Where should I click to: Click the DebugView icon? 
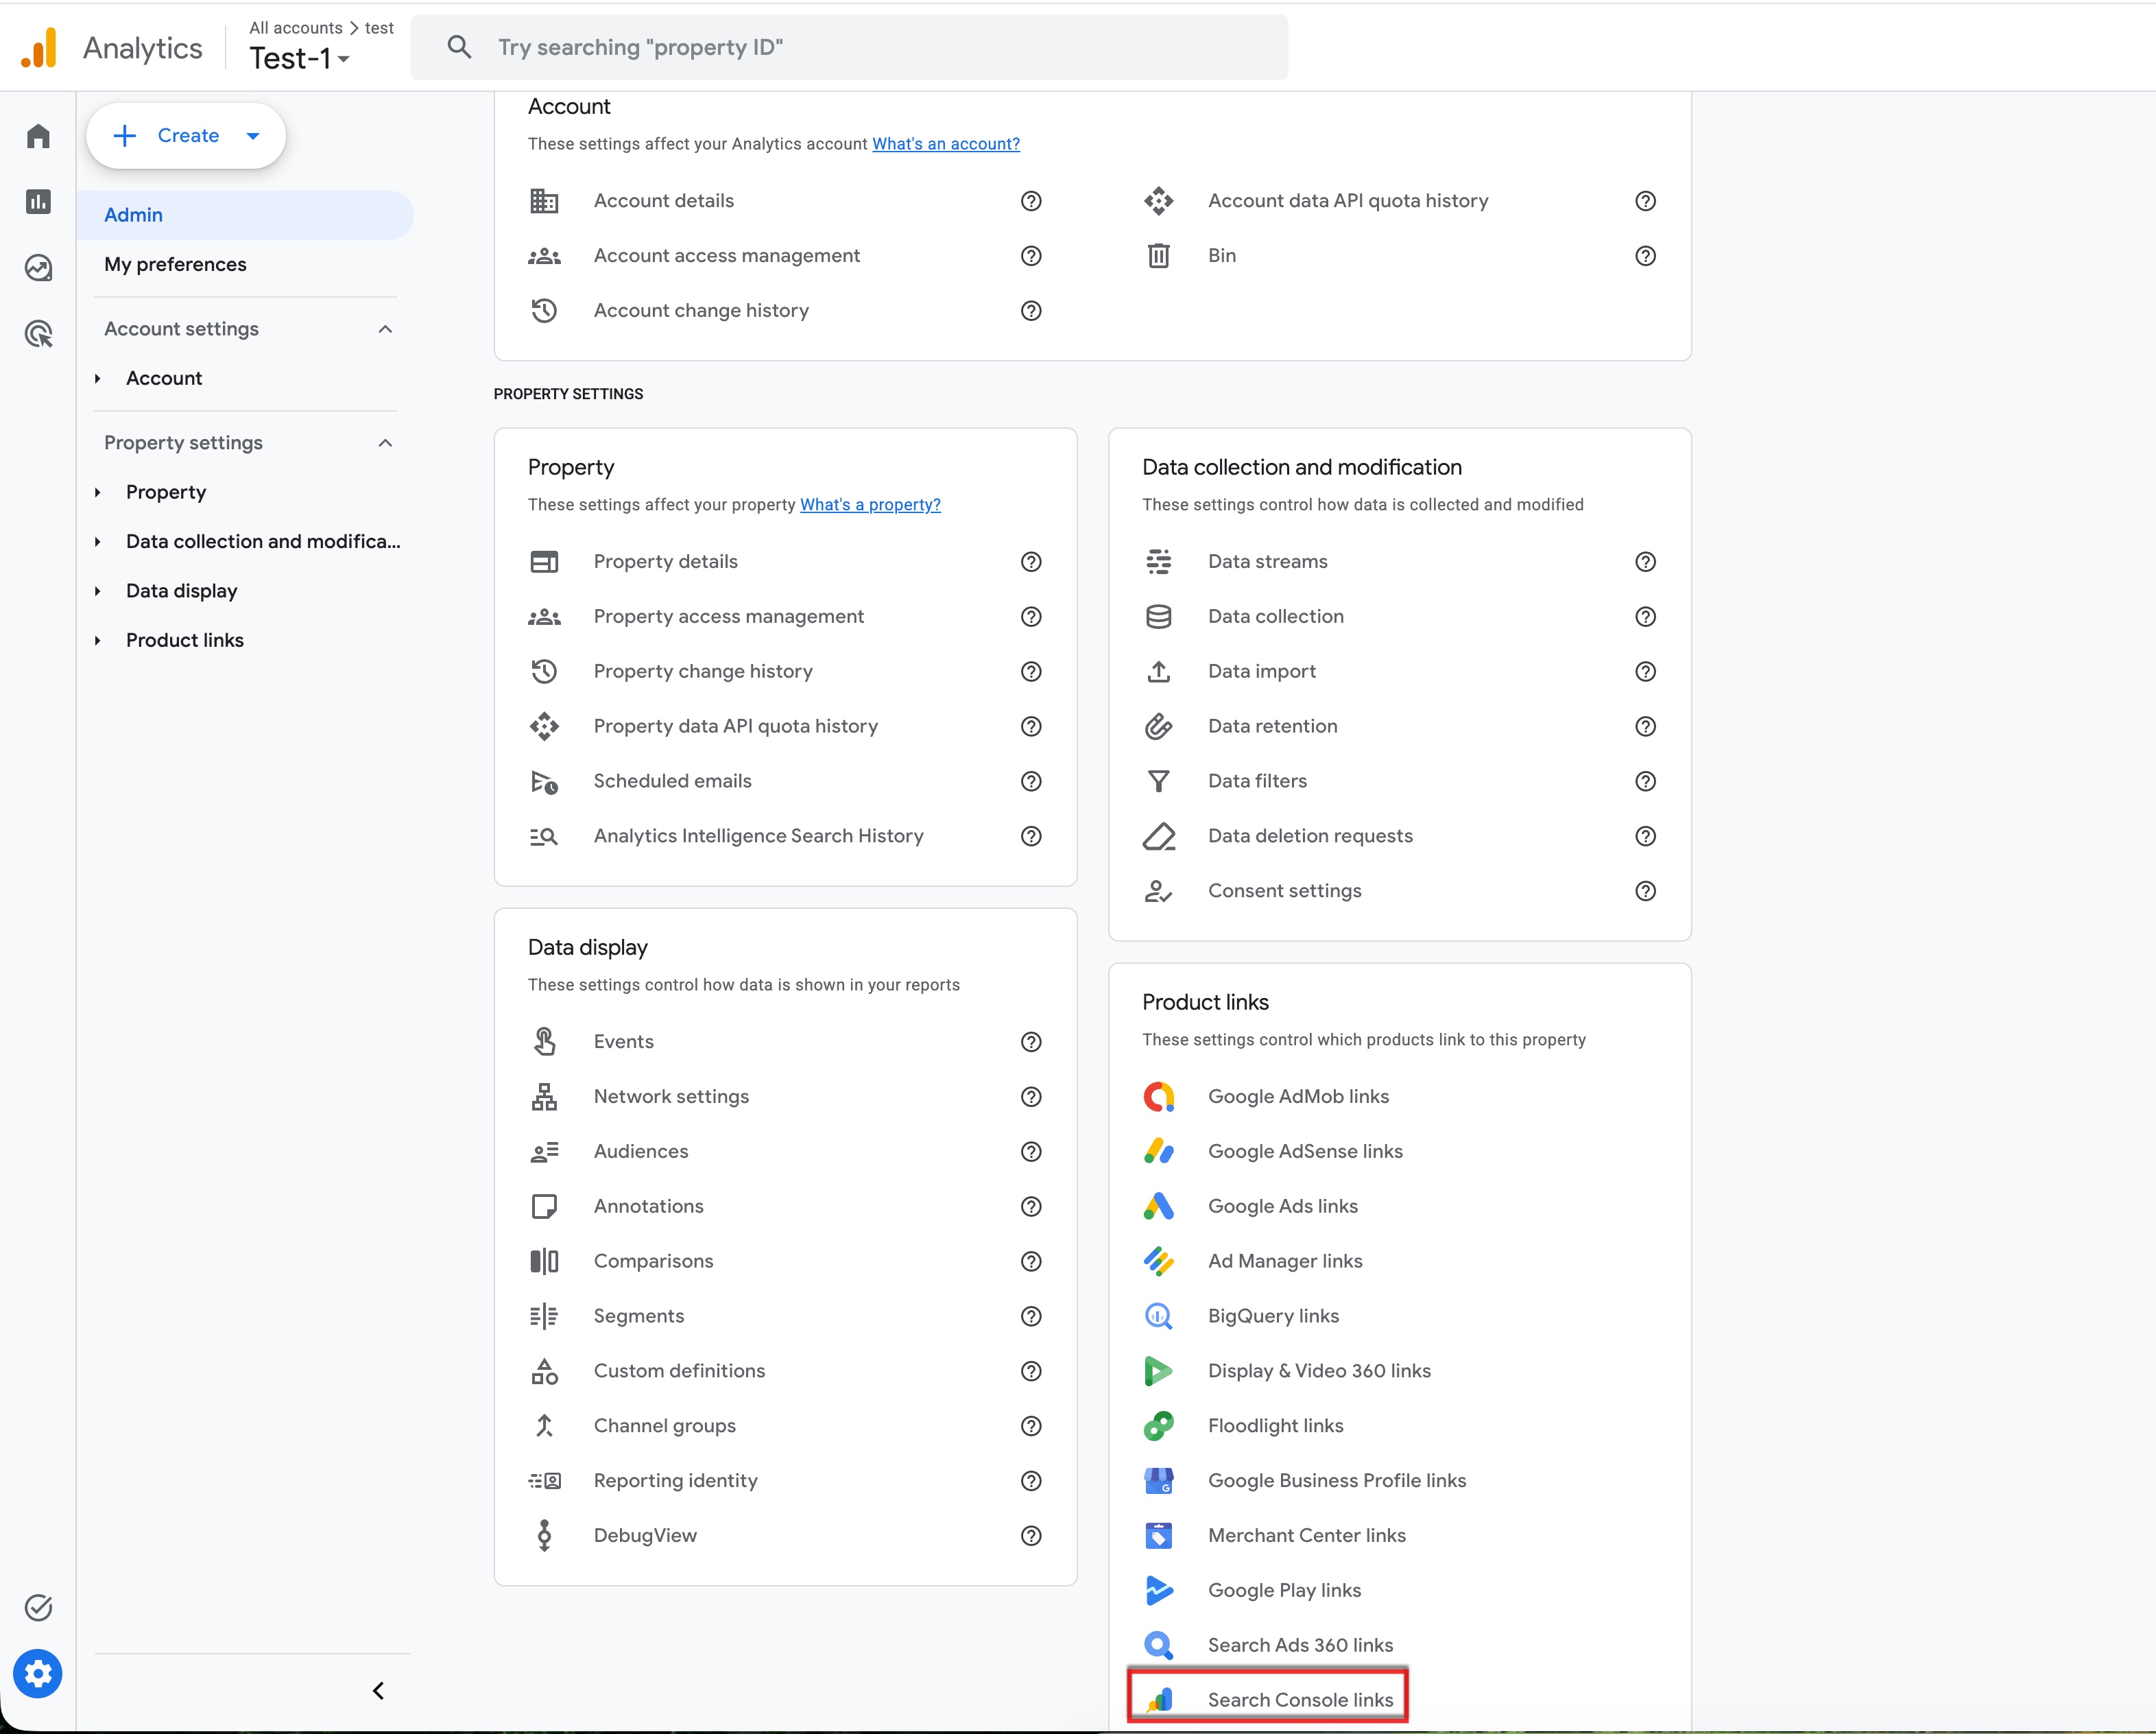544,1536
